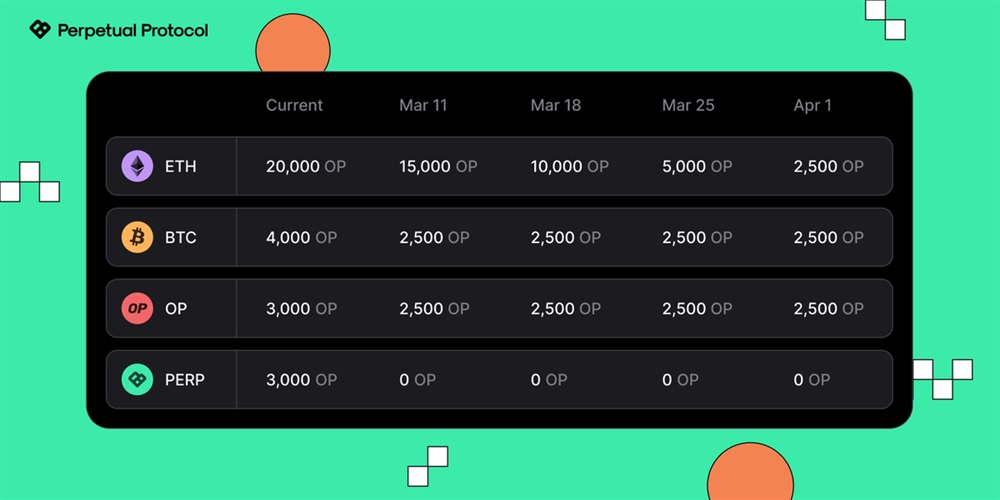Click the BTC row label
Screen dimensions: 1000x500
click(x=180, y=237)
